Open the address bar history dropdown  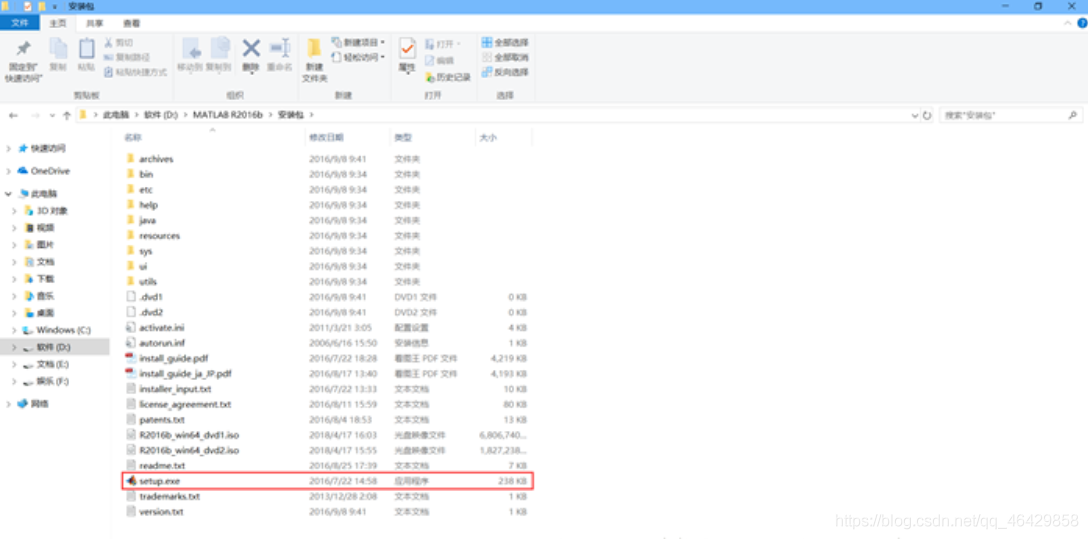(x=915, y=115)
